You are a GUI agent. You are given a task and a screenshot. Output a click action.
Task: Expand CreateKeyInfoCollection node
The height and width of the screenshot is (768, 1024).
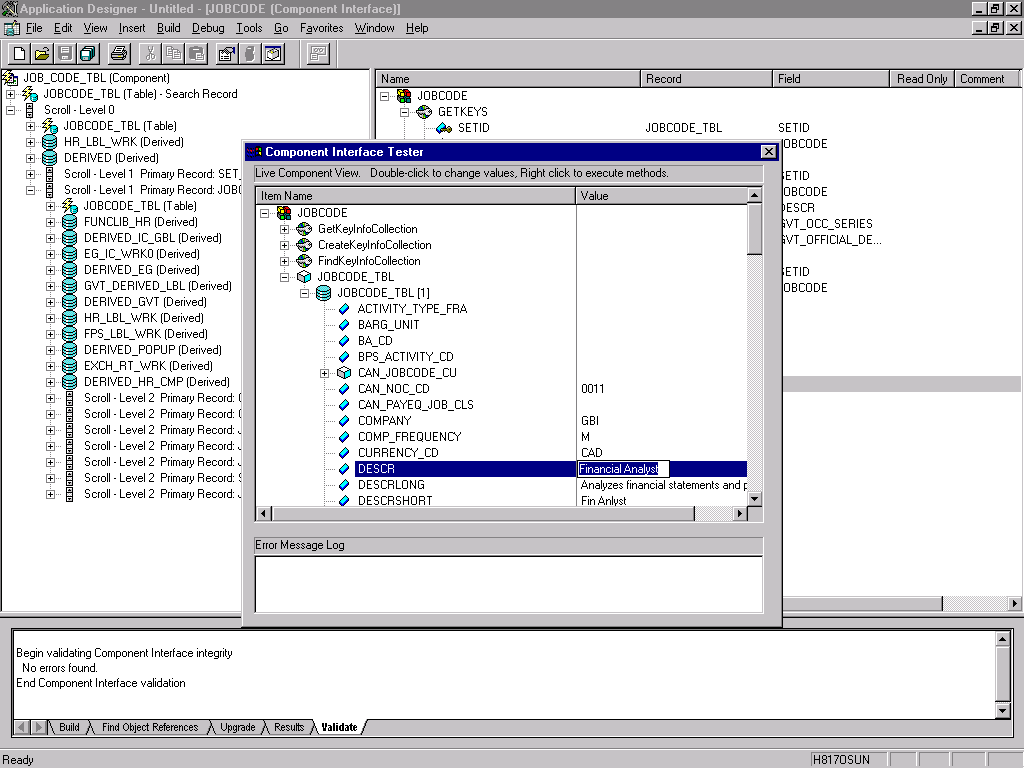pos(284,246)
